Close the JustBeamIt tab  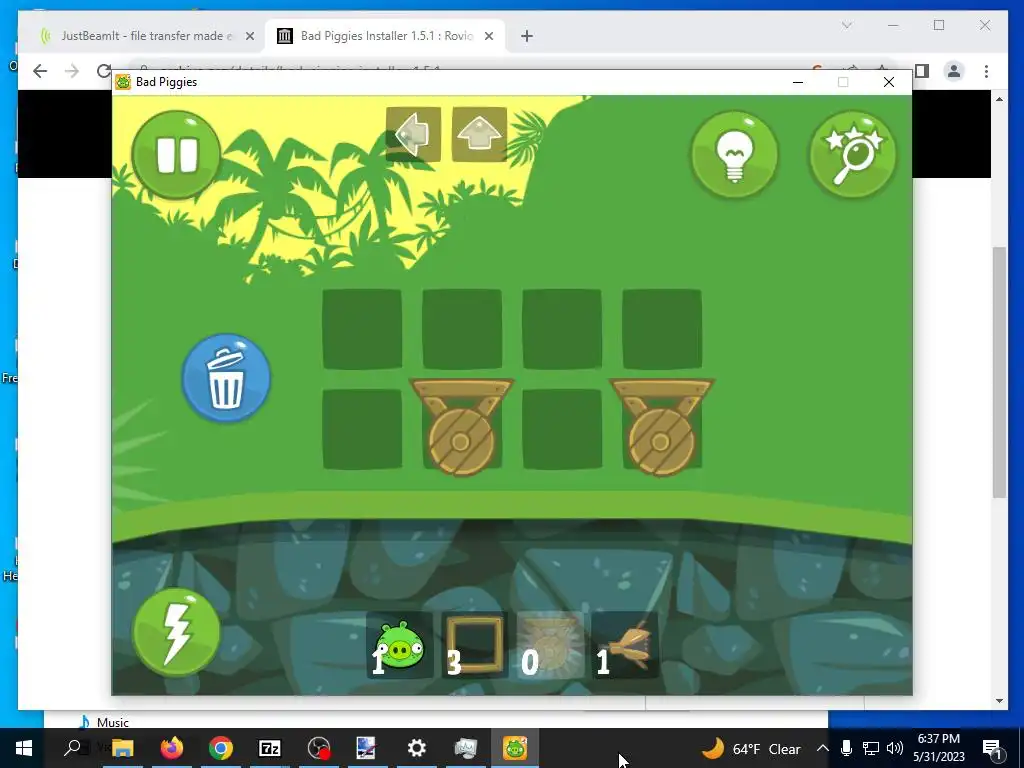(249, 36)
